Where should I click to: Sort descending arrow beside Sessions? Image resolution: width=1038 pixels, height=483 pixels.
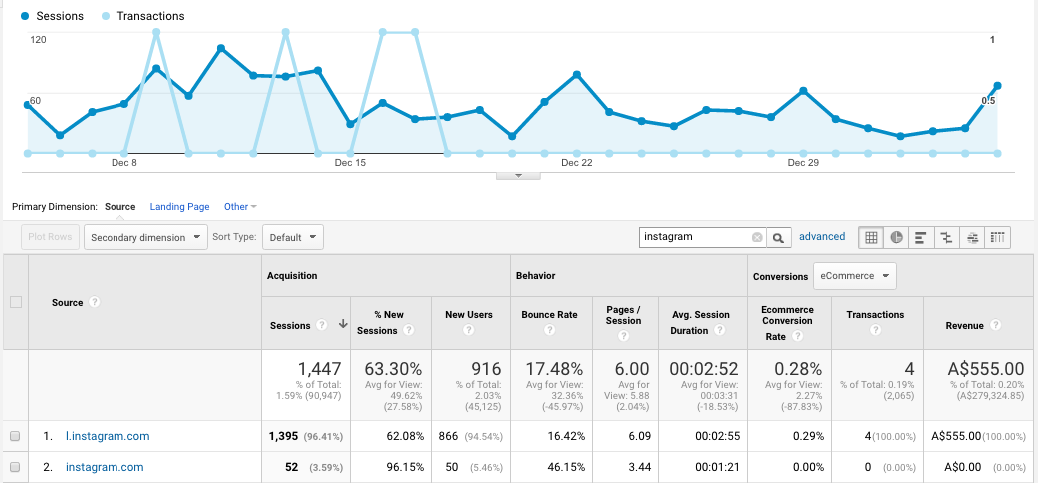pyautogui.click(x=343, y=324)
